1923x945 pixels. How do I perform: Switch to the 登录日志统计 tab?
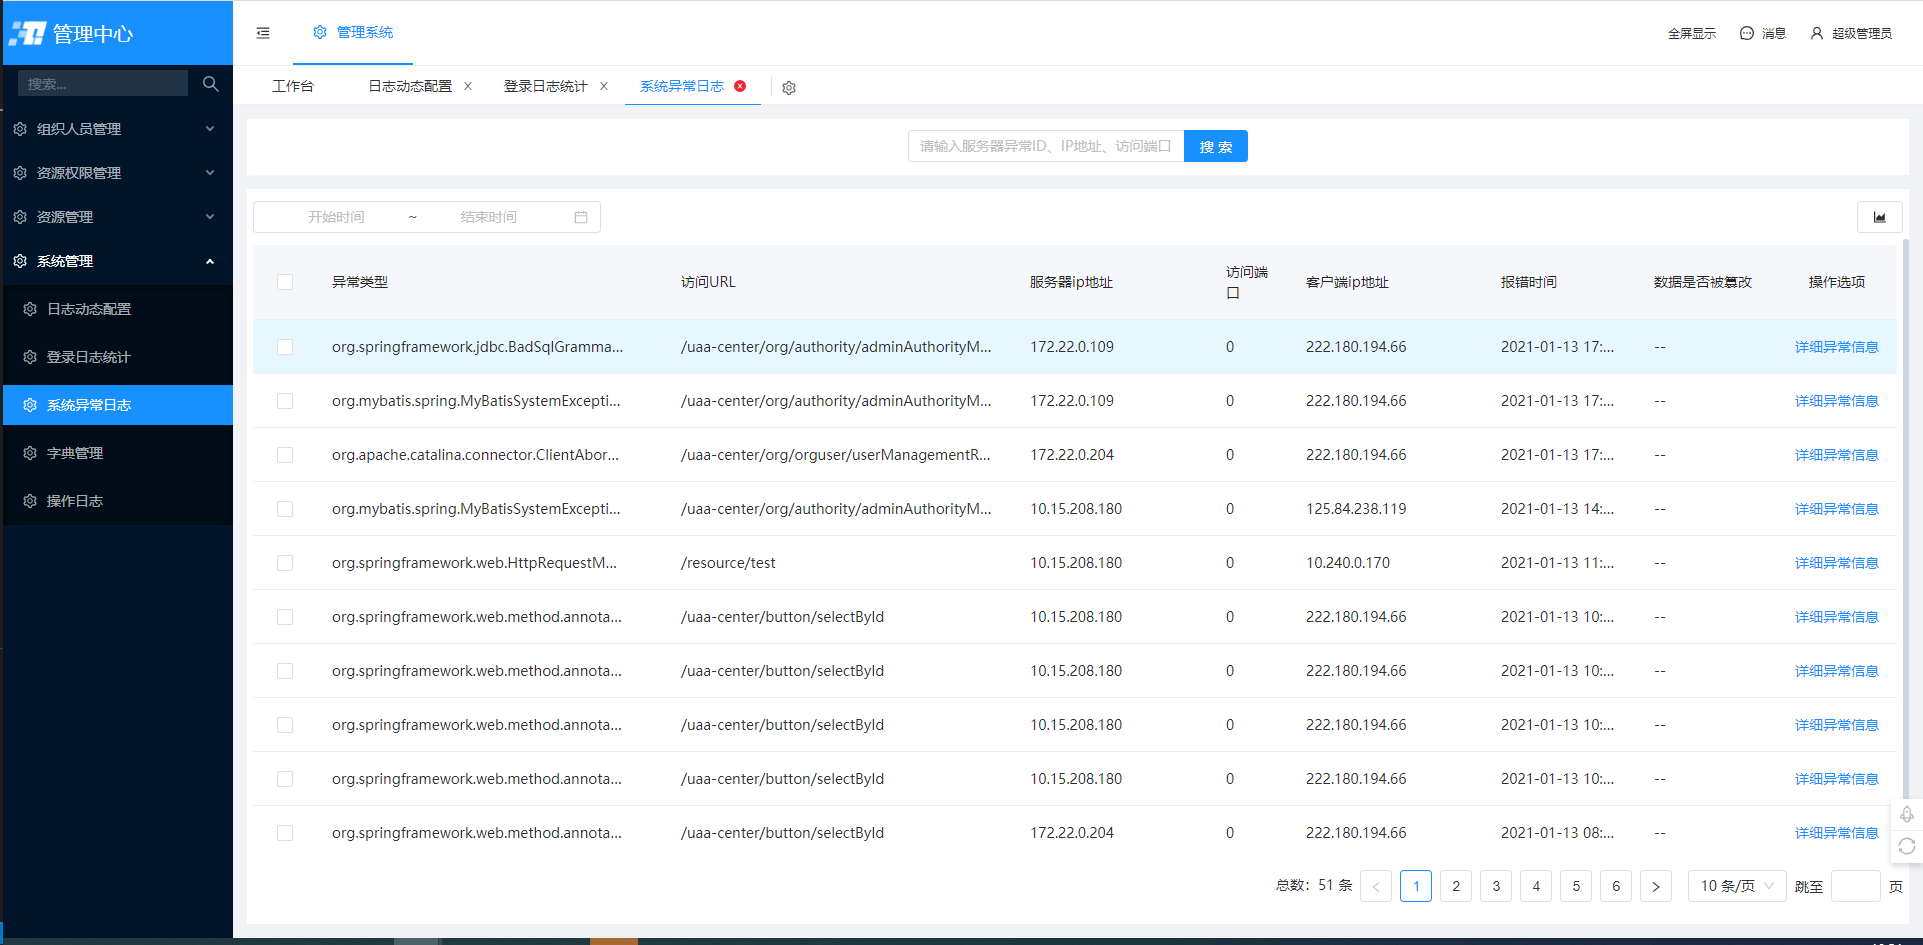pos(545,86)
